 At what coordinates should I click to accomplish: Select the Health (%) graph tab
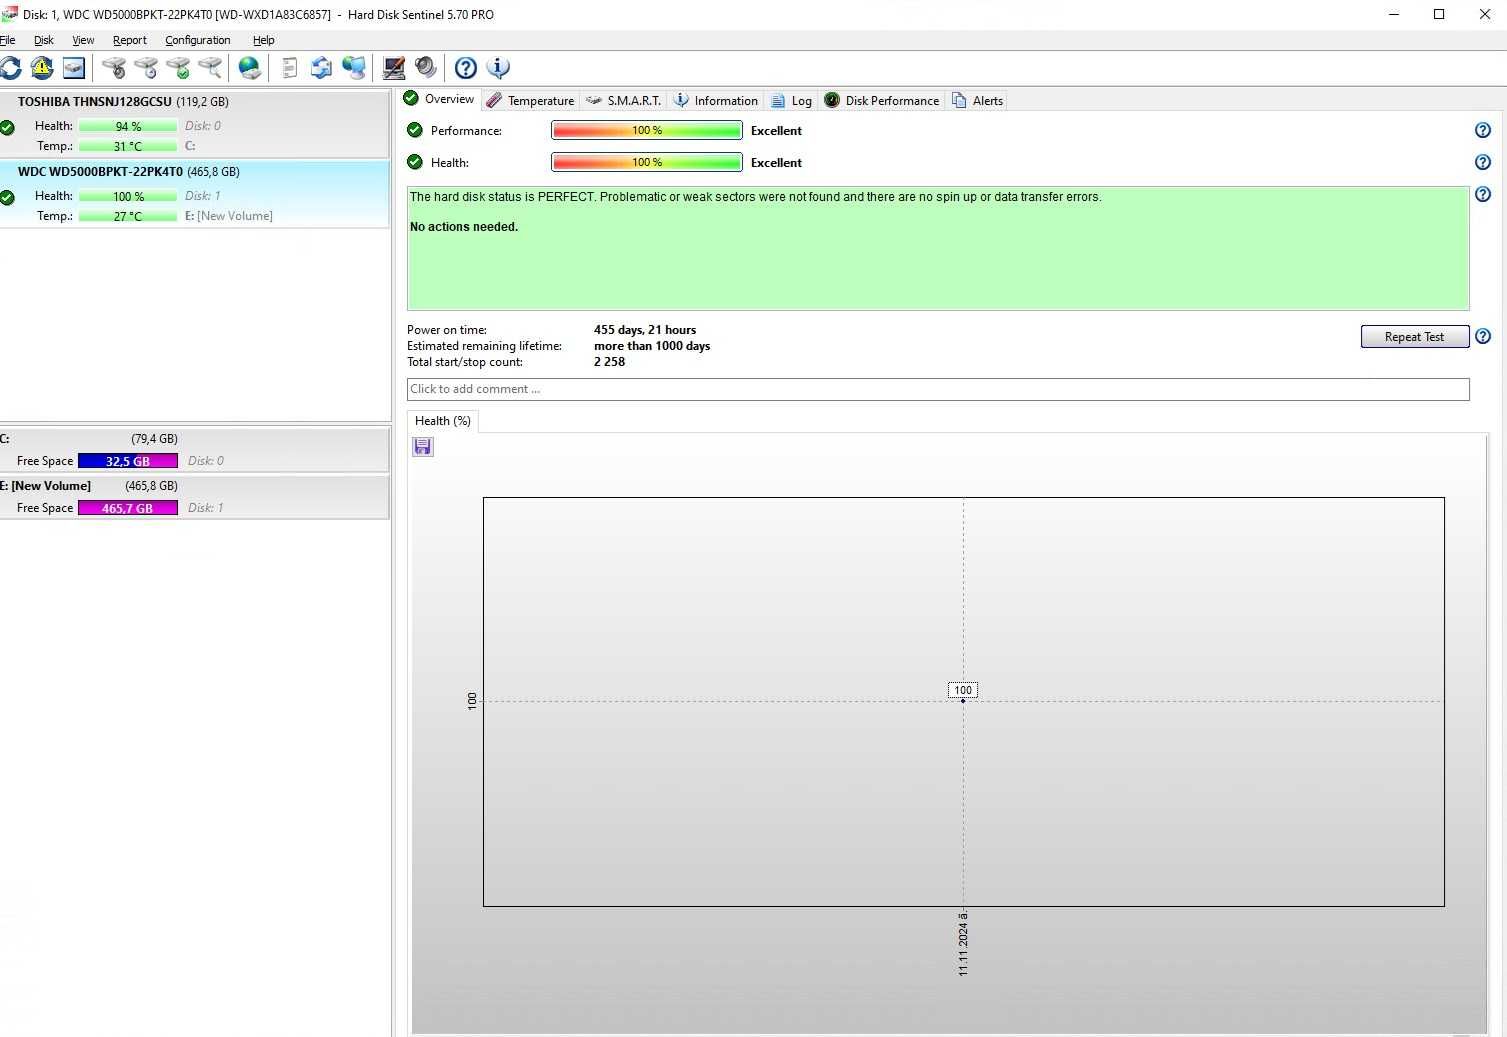click(443, 421)
